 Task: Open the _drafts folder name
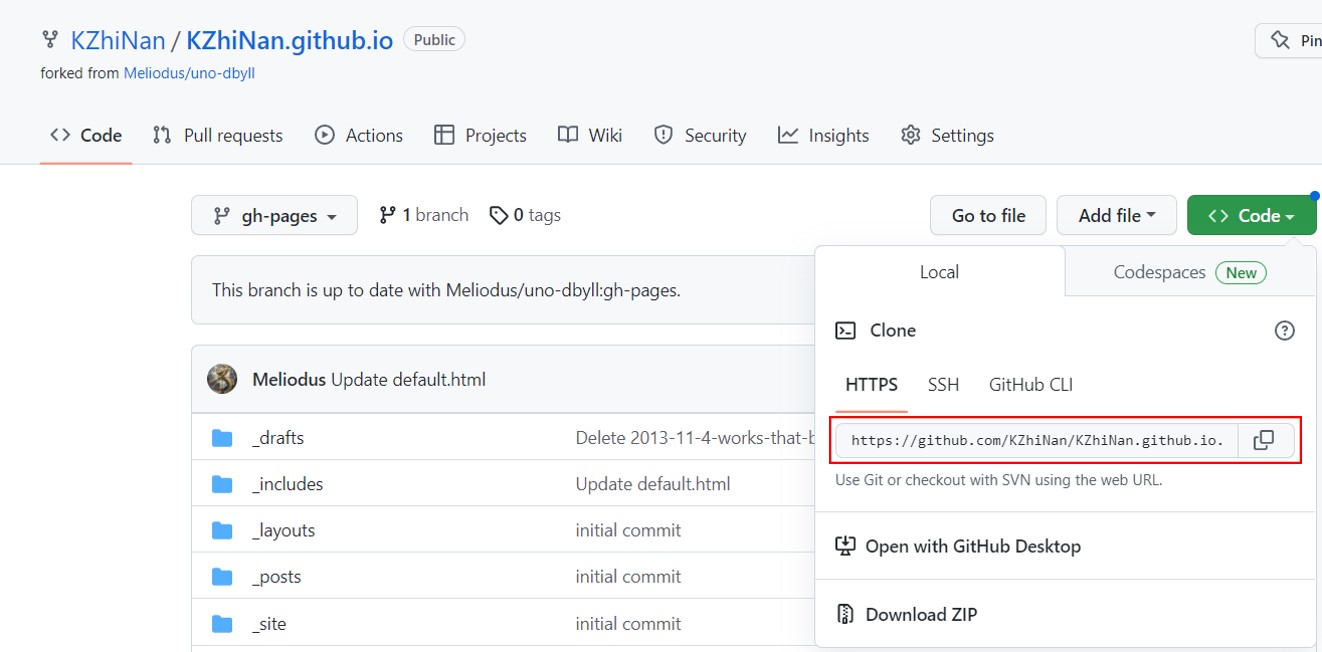(x=278, y=438)
